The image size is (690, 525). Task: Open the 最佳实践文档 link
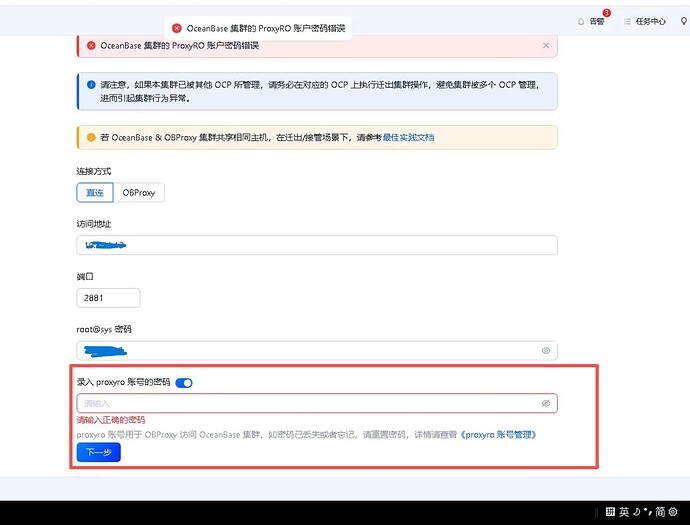click(408, 137)
